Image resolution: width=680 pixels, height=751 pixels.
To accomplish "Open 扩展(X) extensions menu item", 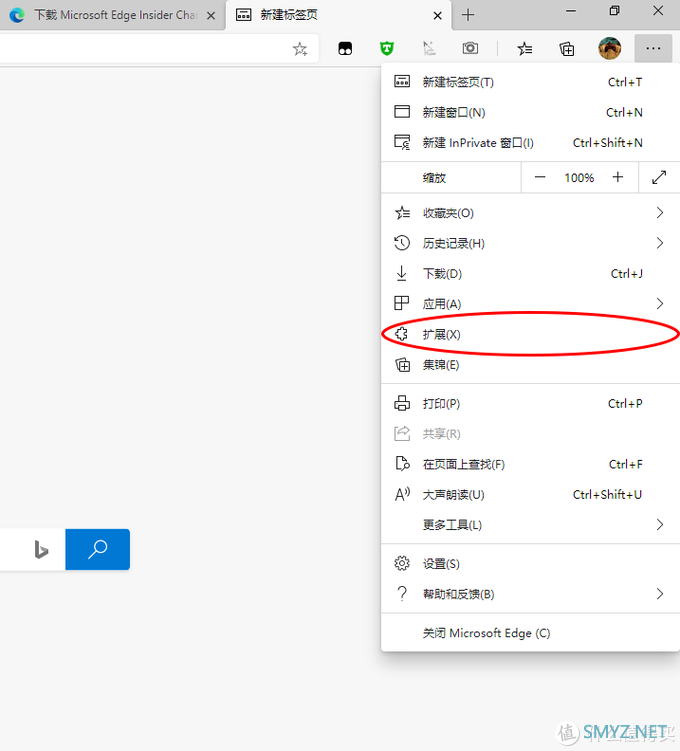I will (531, 334).
